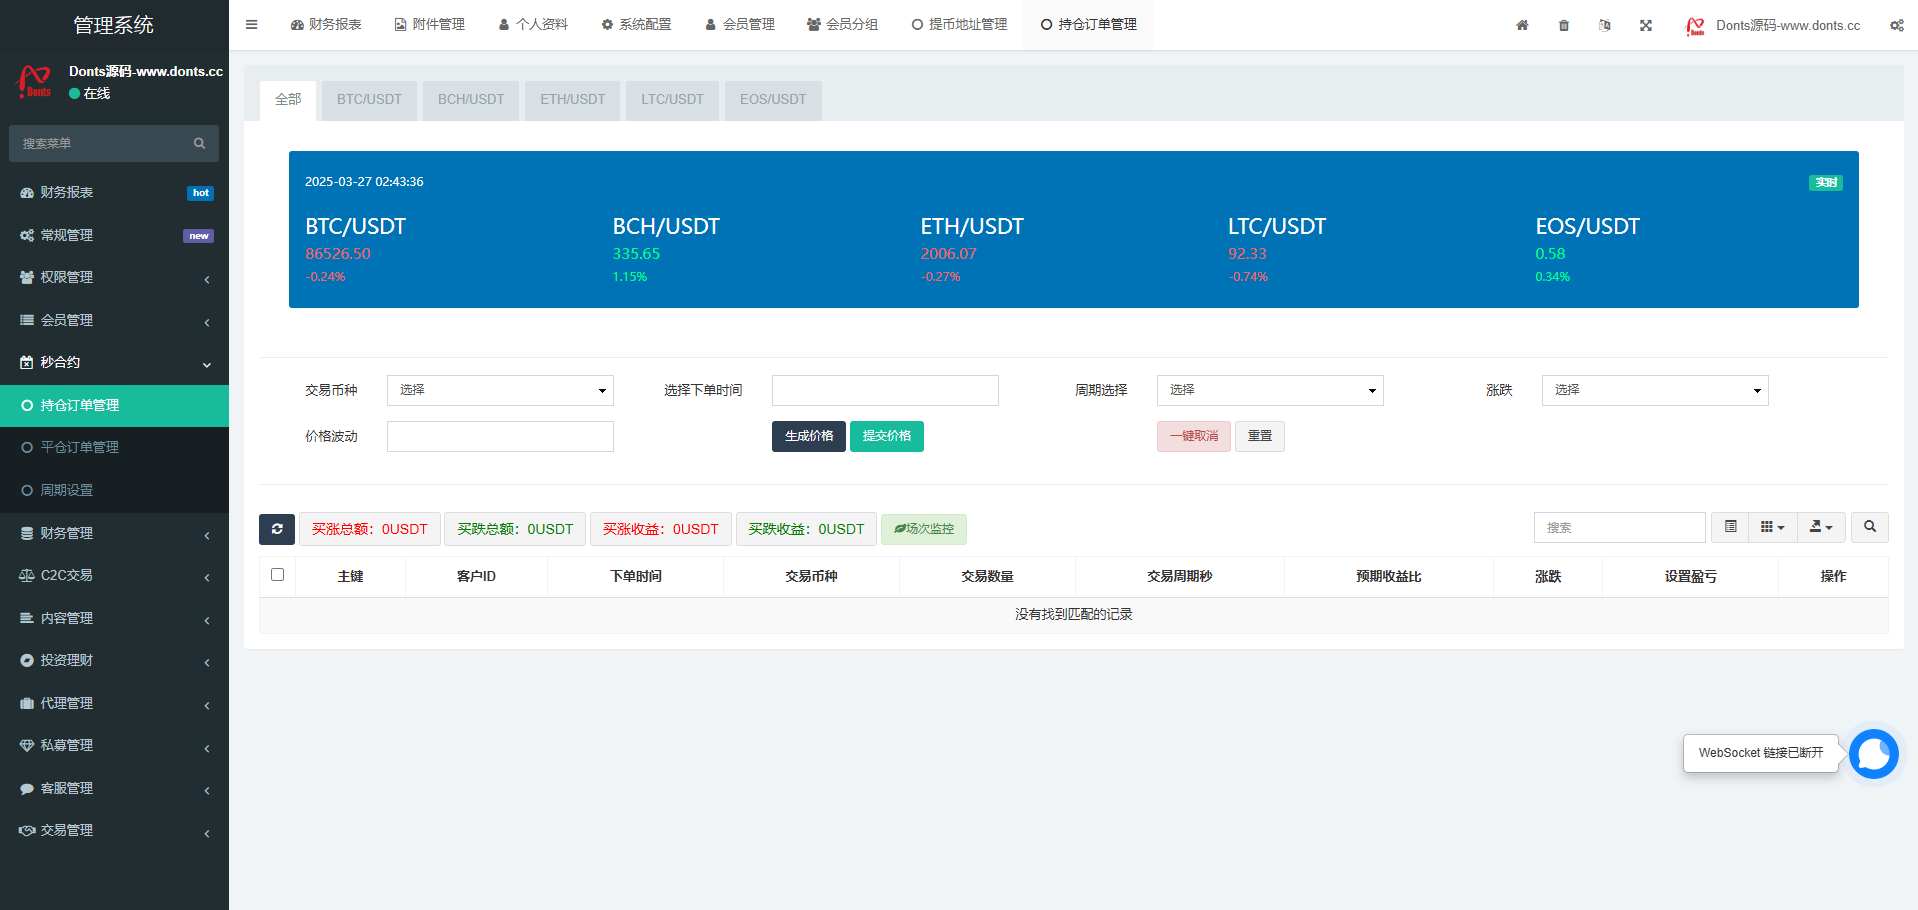Image resolution: width=1918 pixels, height=910 pixels.
Task: Sort by the 下单时间 column header
Action: (636, 577)
